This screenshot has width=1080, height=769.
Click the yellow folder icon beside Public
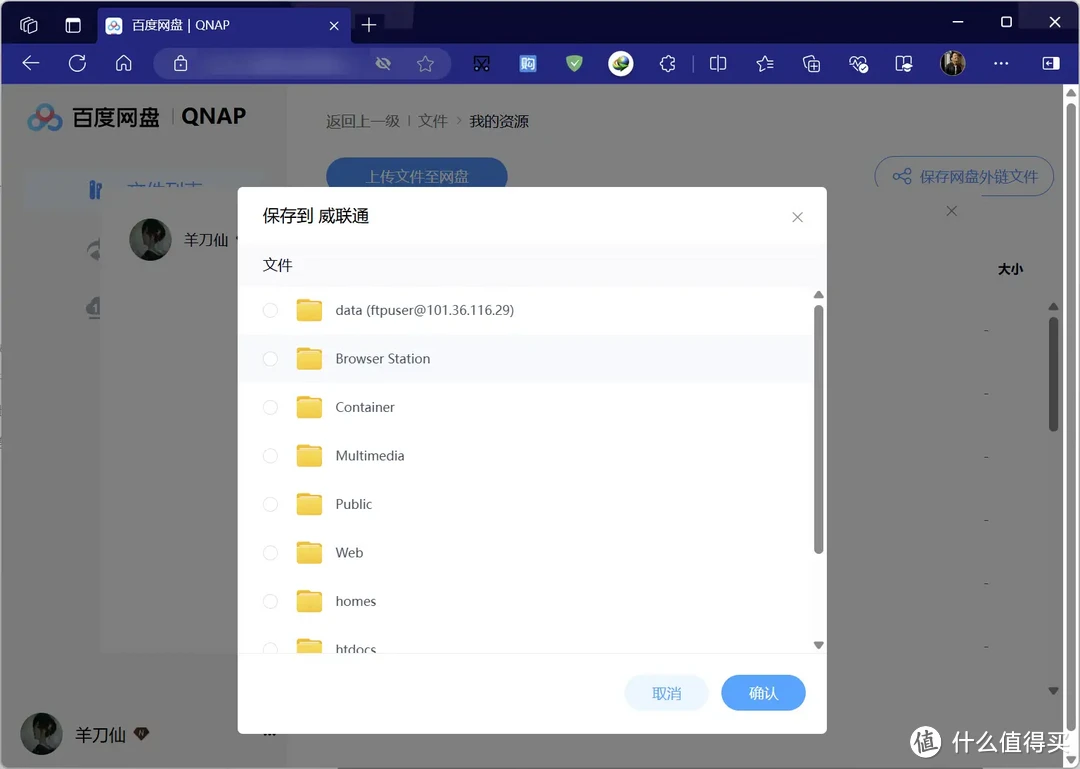(309, 504)
